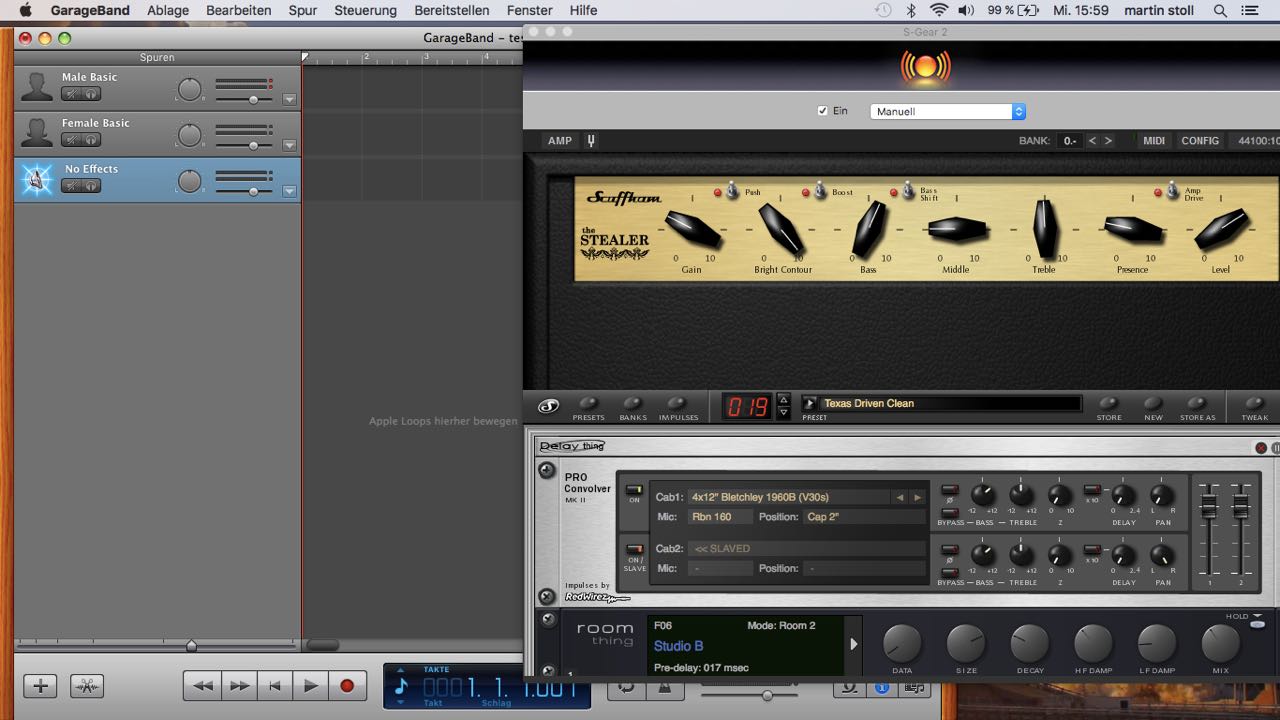Solo the Female Basic track with headphones

coord(91,140)
